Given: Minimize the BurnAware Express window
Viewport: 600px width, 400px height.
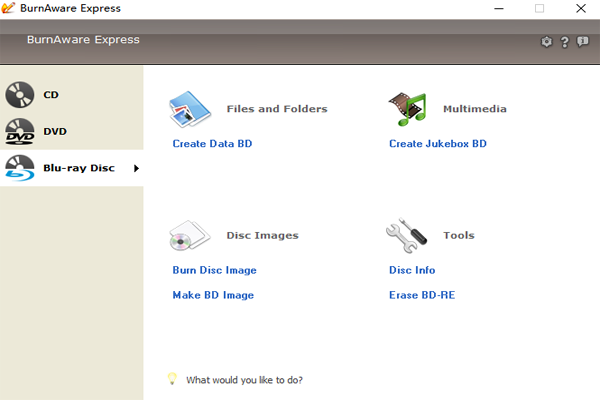Looking at the screenshot, I should tap(499, 8).
